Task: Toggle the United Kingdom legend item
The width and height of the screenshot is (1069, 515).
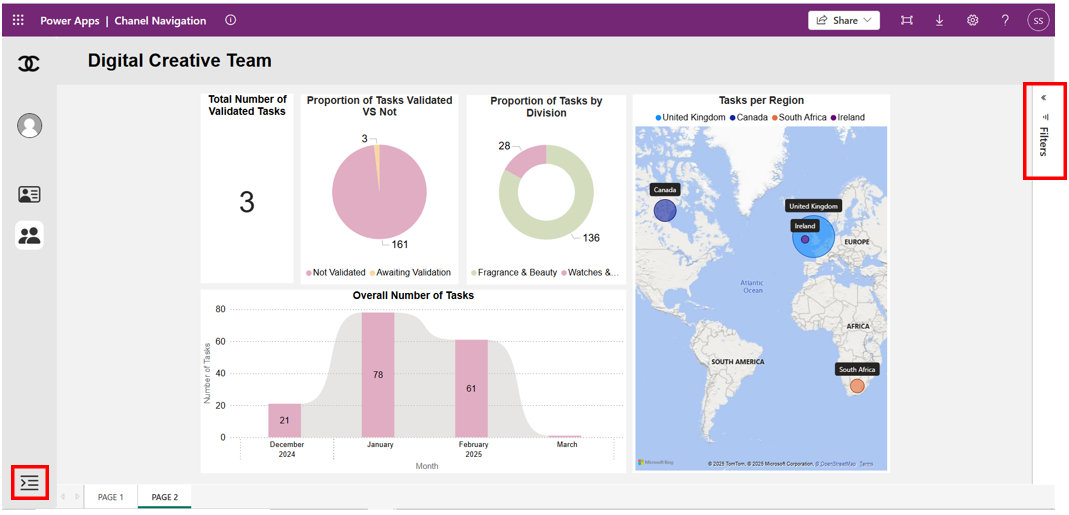Action: (x=694, y=117)
